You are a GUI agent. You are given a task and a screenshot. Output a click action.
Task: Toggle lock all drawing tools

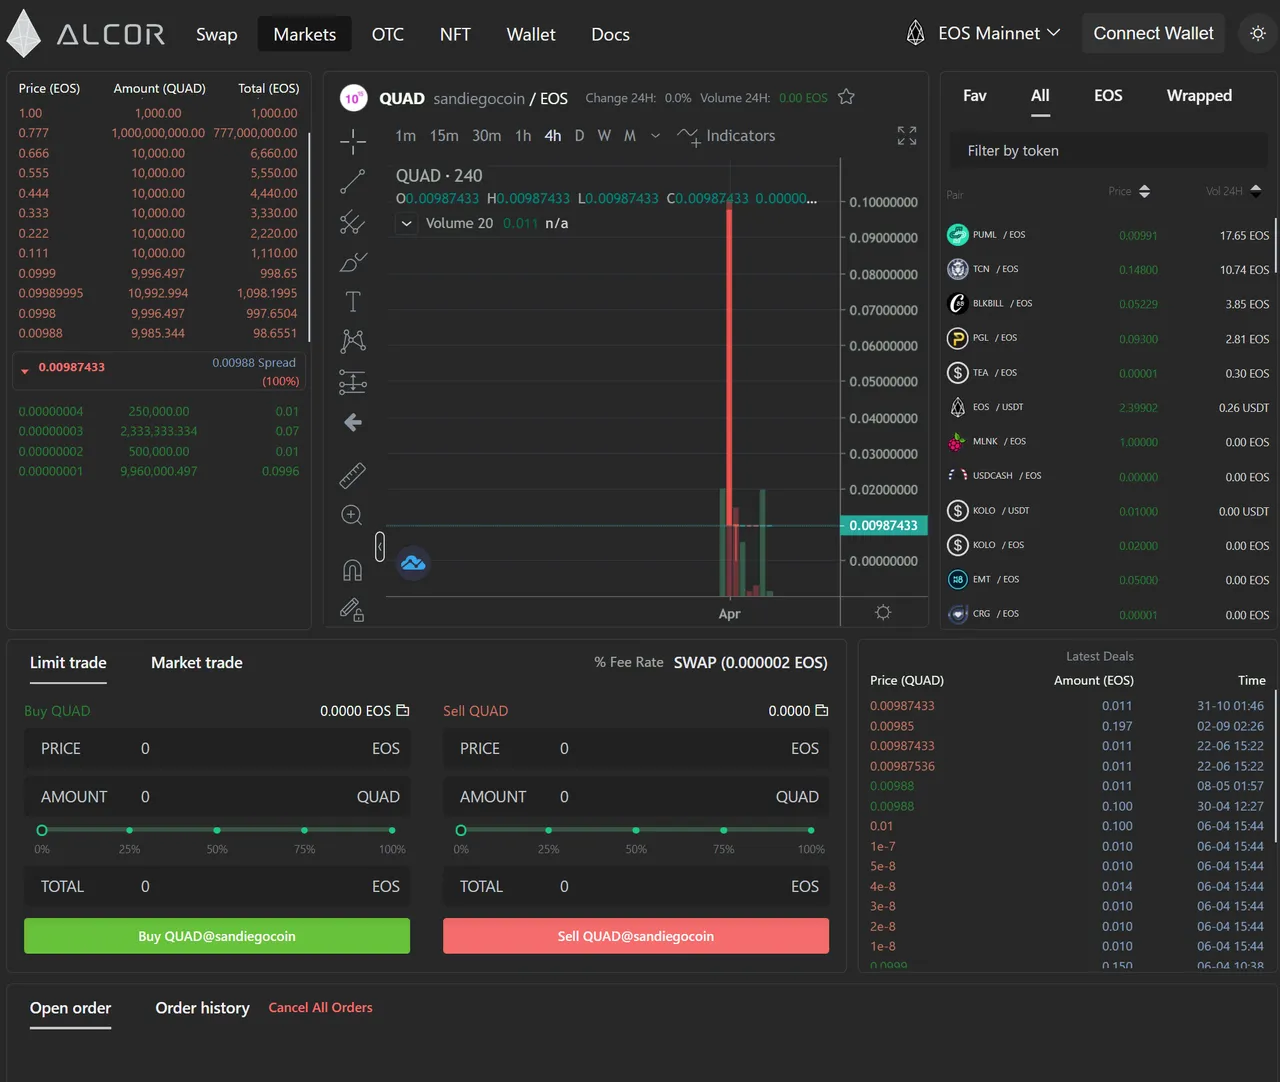[352, 609]
